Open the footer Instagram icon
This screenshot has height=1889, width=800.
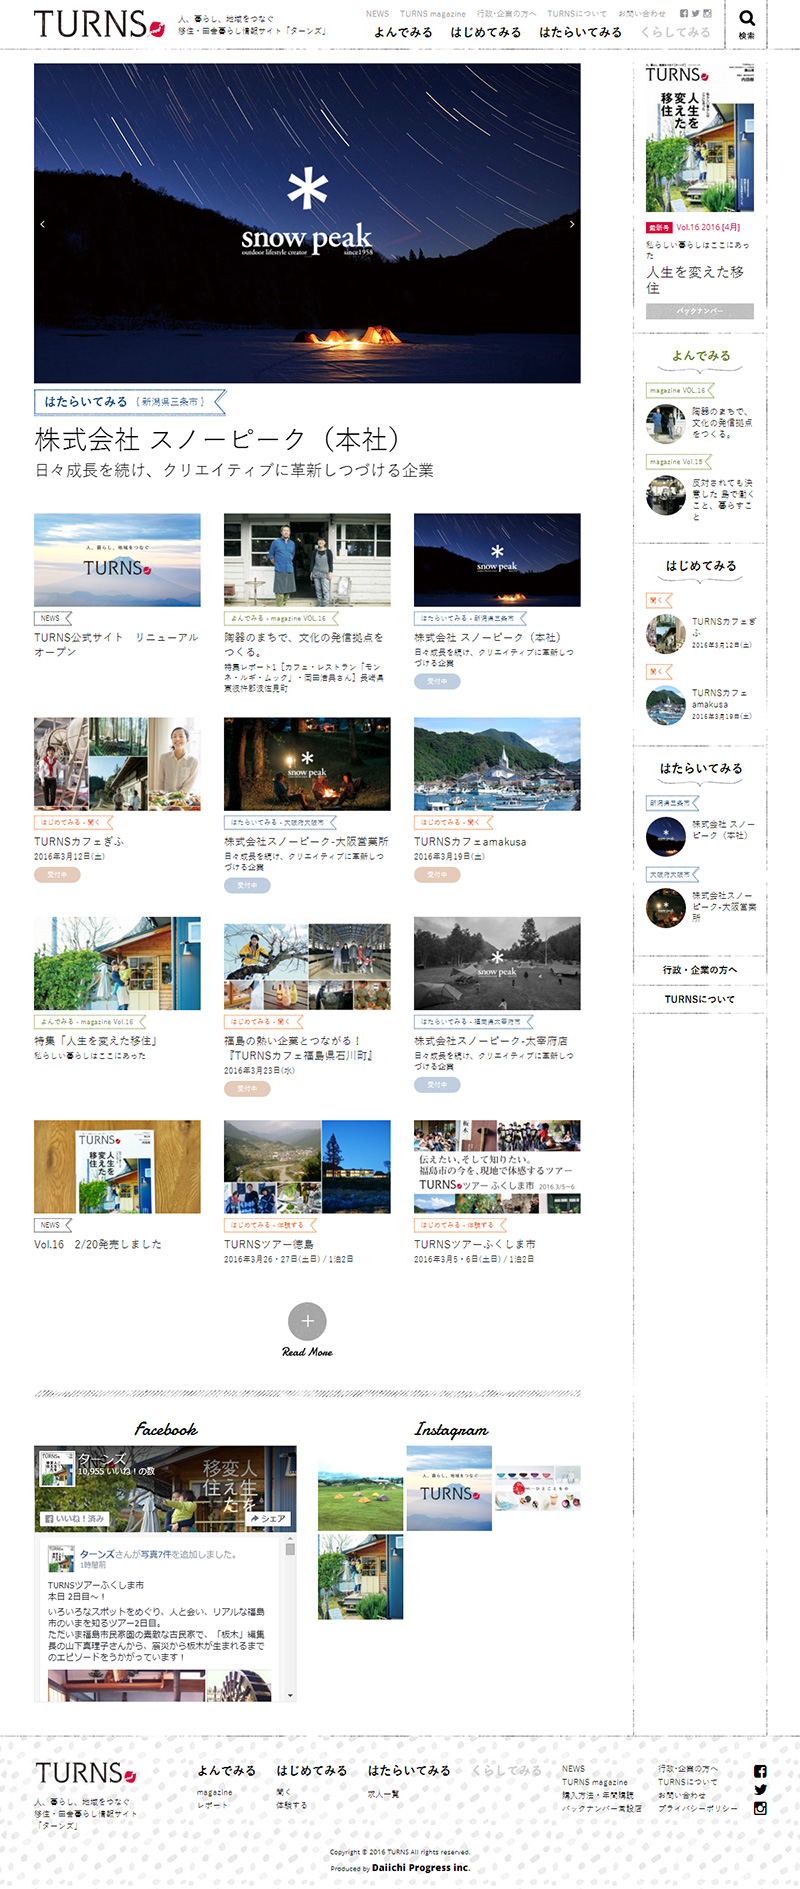(760, 1808)
